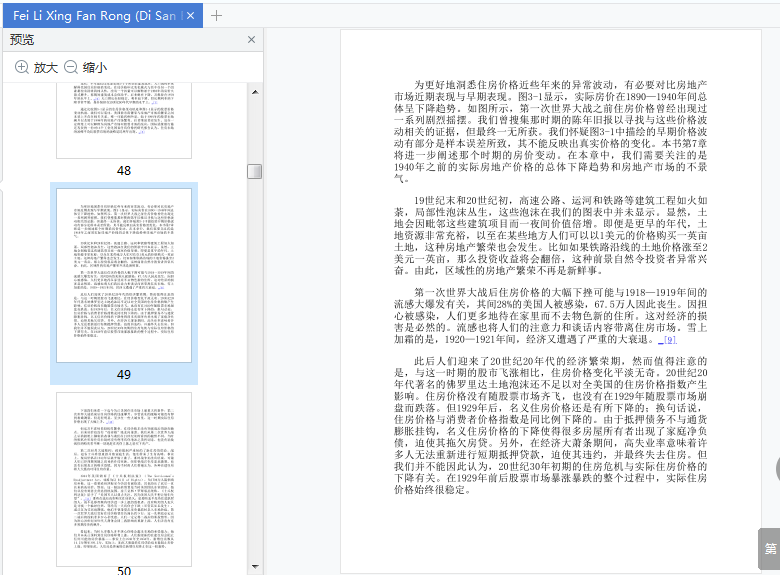Click the 缩小 text label
Image resolution: width=780 pixels, height=575 pixels.
[x=95, y=68]
